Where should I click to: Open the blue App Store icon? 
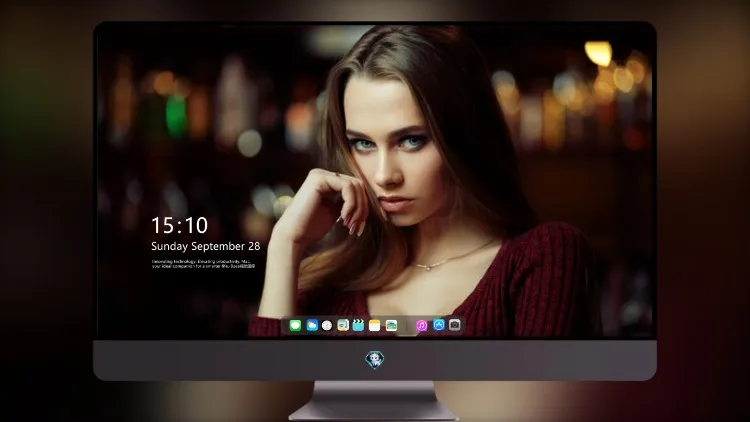point(439,325)
